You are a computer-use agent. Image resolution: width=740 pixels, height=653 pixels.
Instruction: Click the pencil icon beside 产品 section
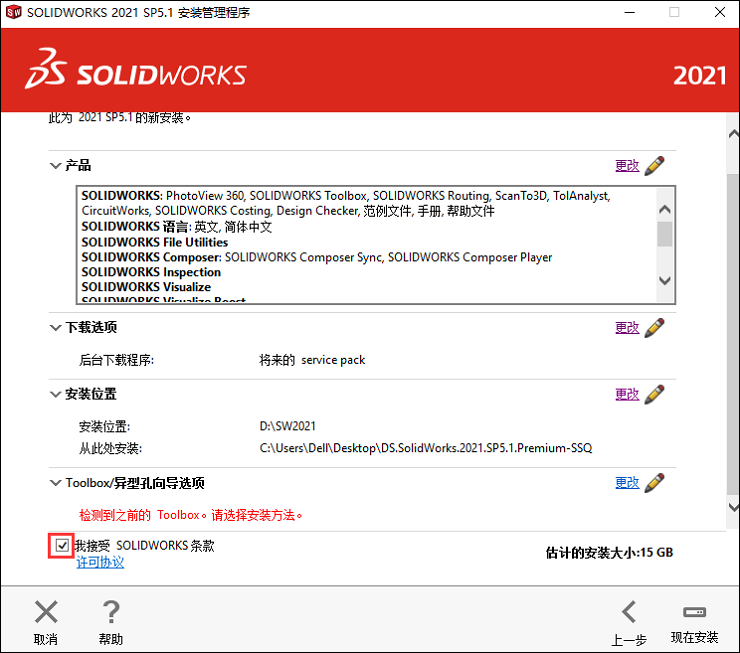coord(655,166)
